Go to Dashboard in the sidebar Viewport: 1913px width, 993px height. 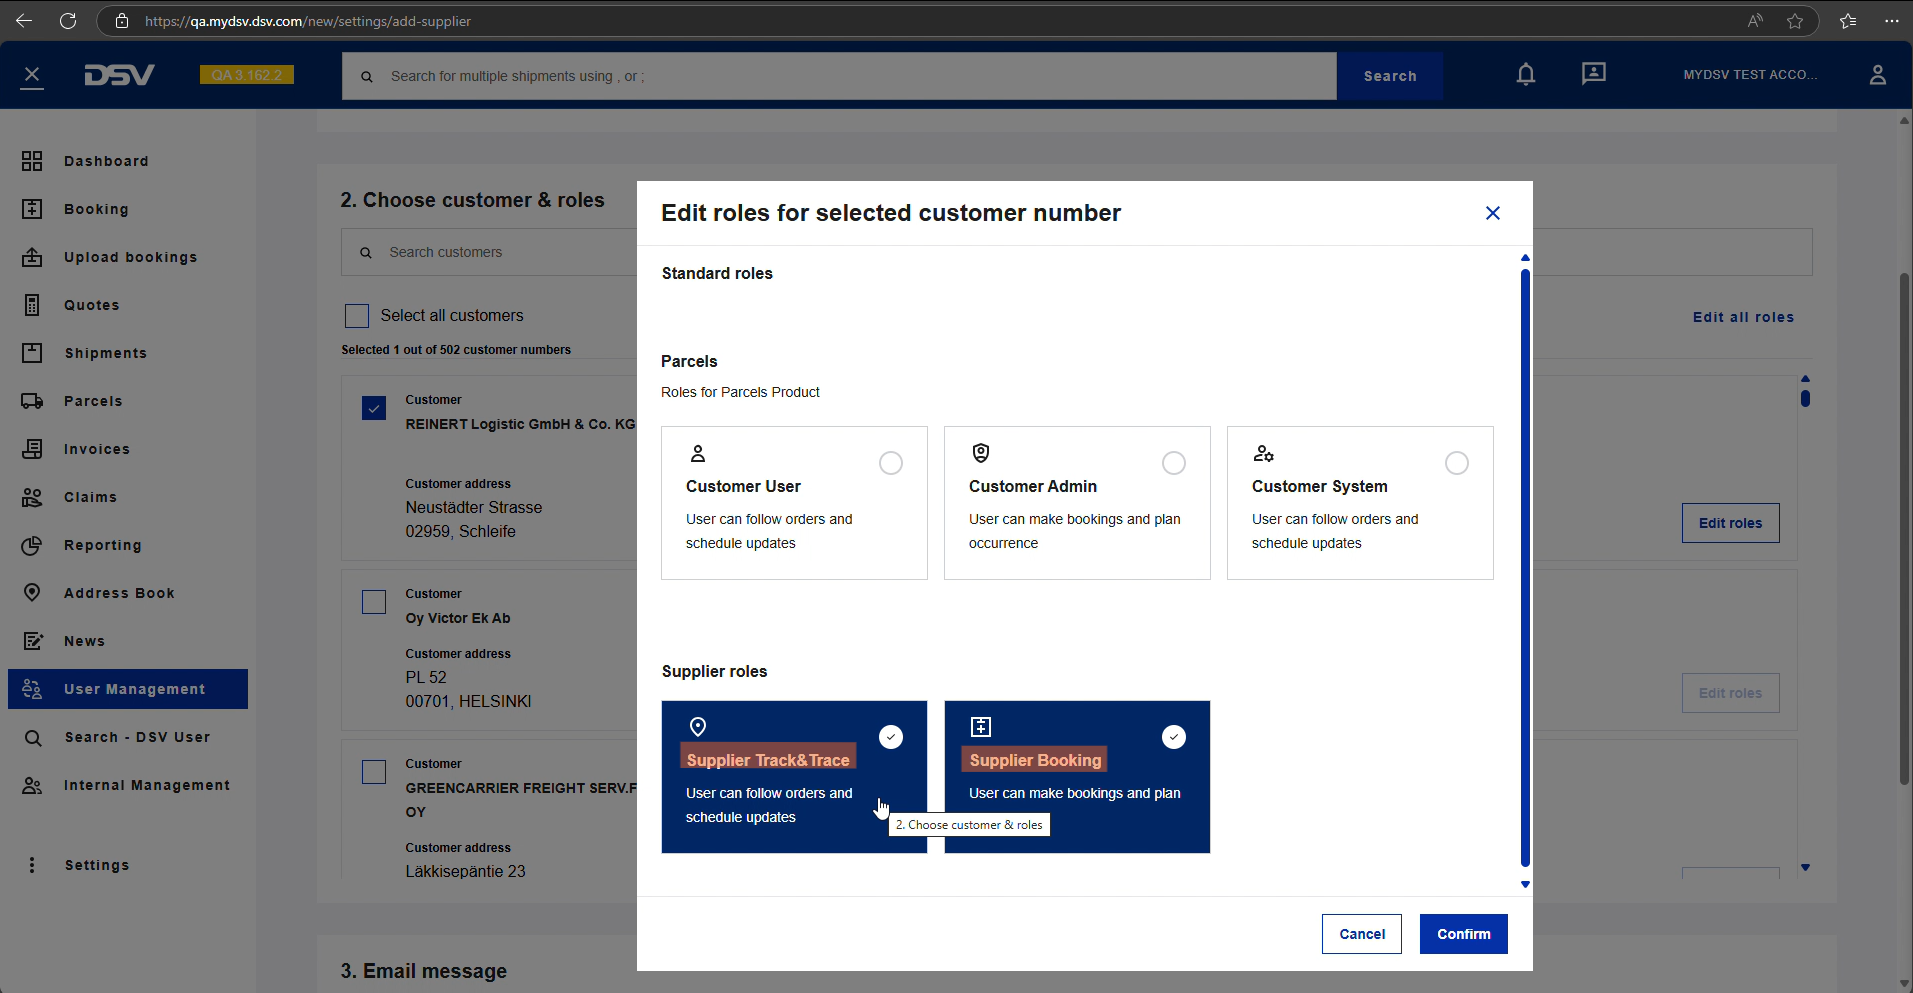click(x=106, y=161)
